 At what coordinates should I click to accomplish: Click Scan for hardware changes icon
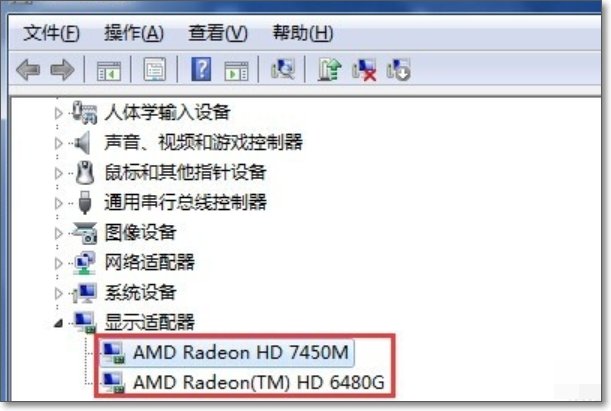coord(283,69)
